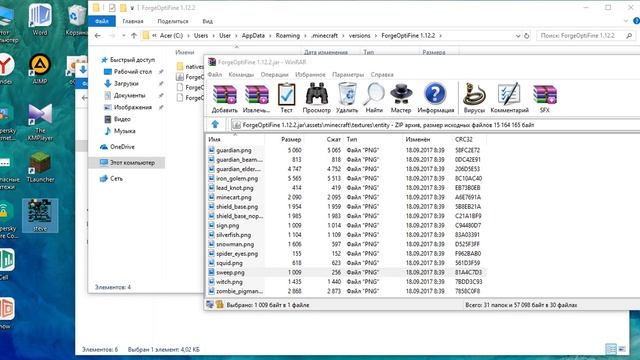Open the TLauncher desktop shortcut

click(40, 167)
